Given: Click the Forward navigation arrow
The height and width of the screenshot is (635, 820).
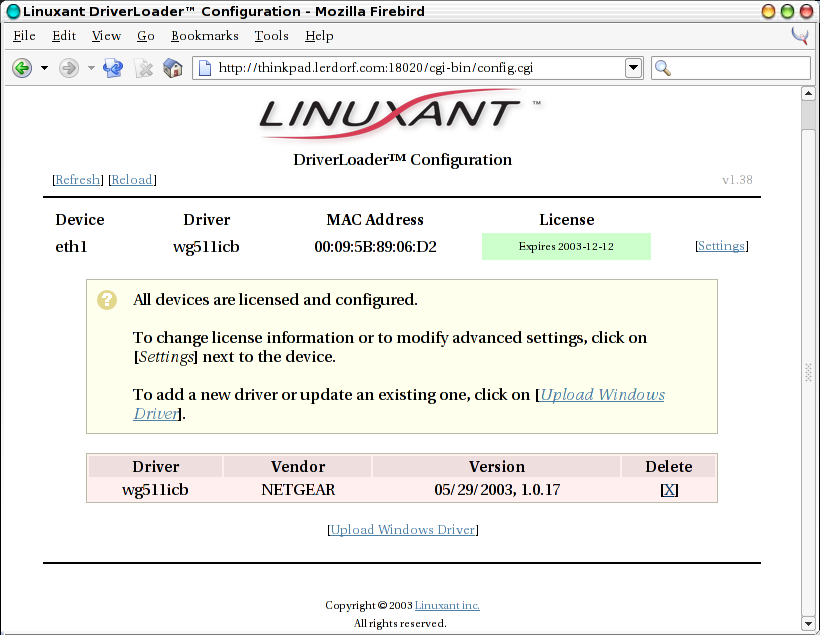Looking at the screenshot, I should pyautogui.click(x=68, y=68).
